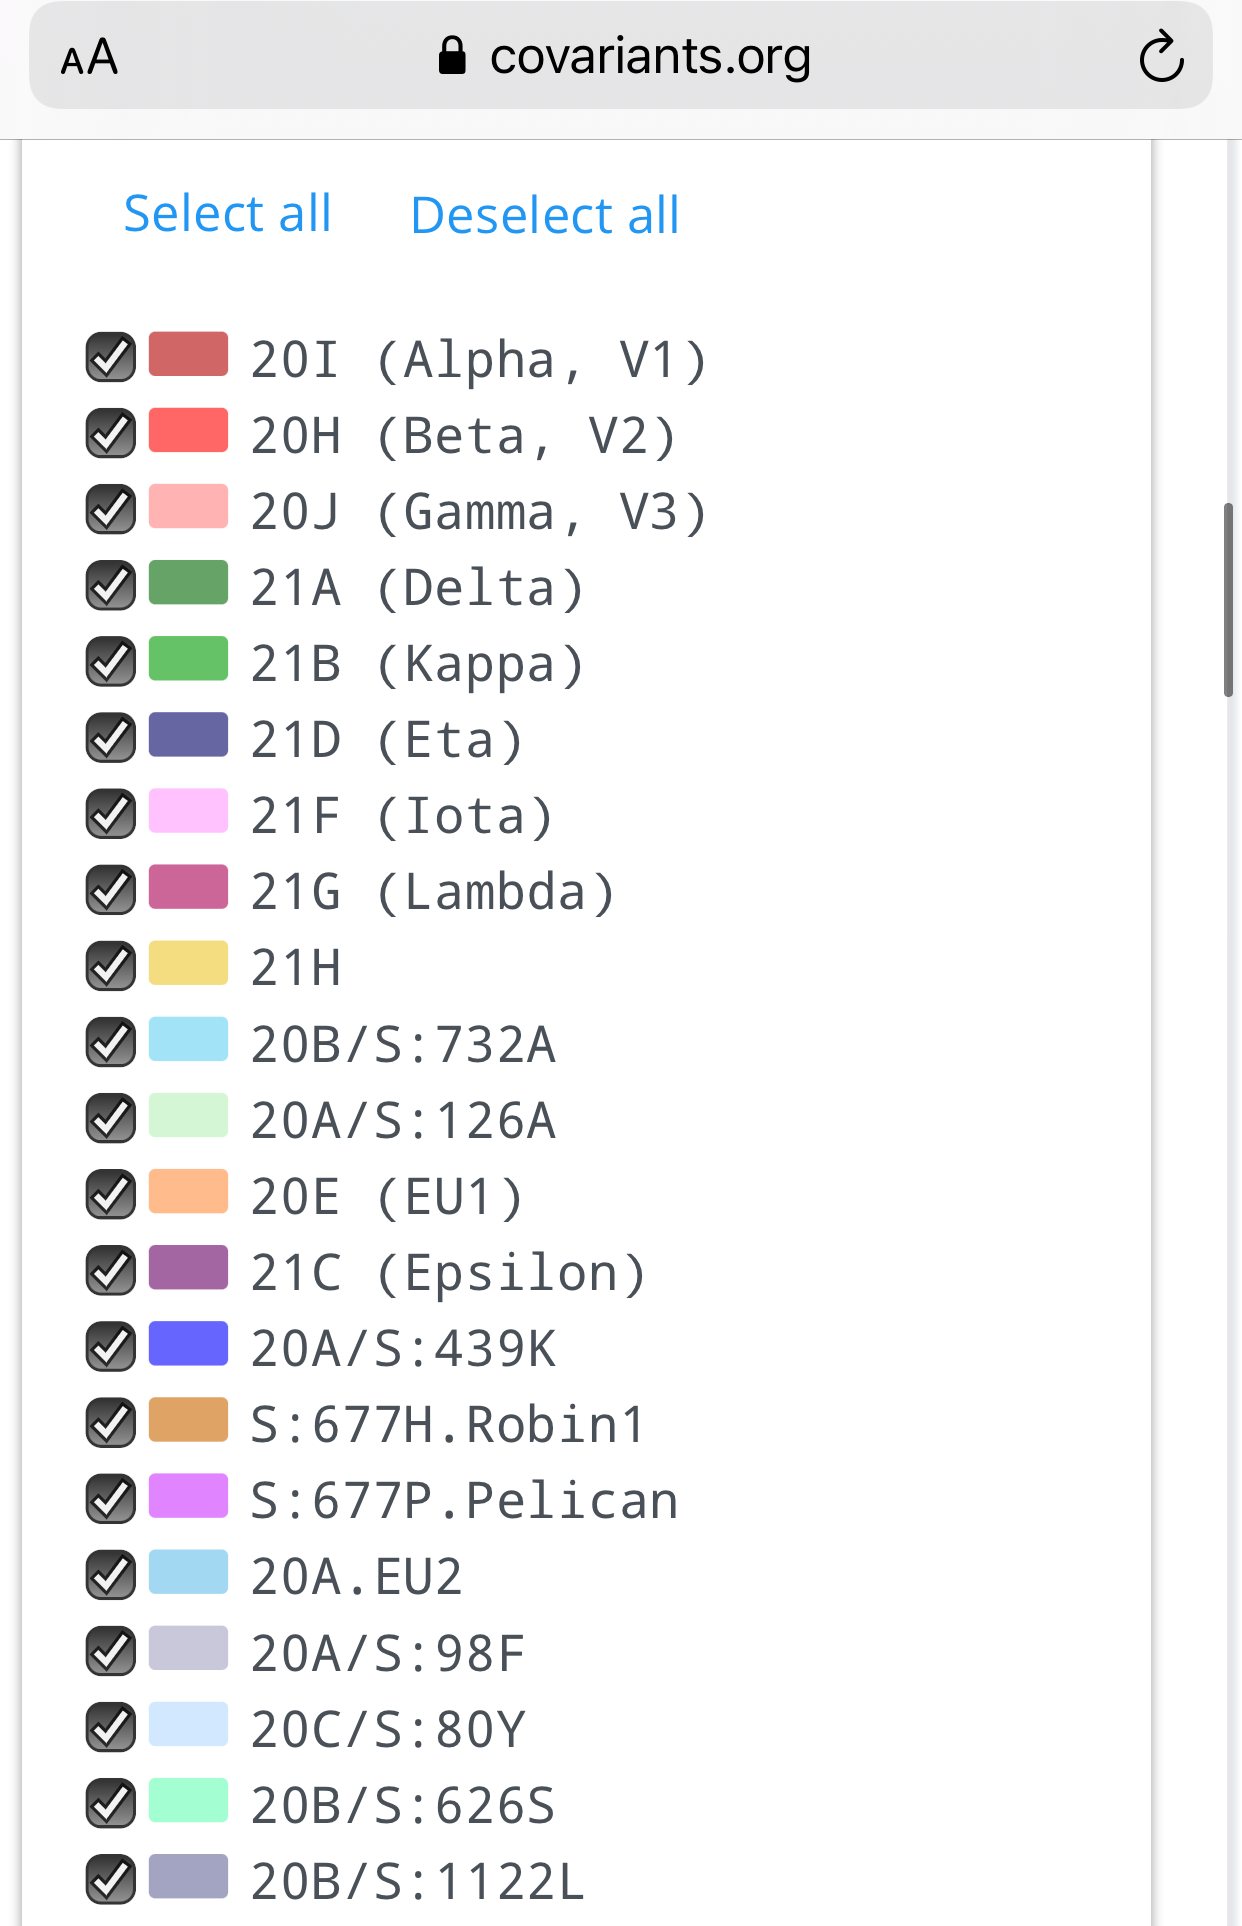
Task: Click the pink 21F (Iota) color swatch
Action: (188, 811)
